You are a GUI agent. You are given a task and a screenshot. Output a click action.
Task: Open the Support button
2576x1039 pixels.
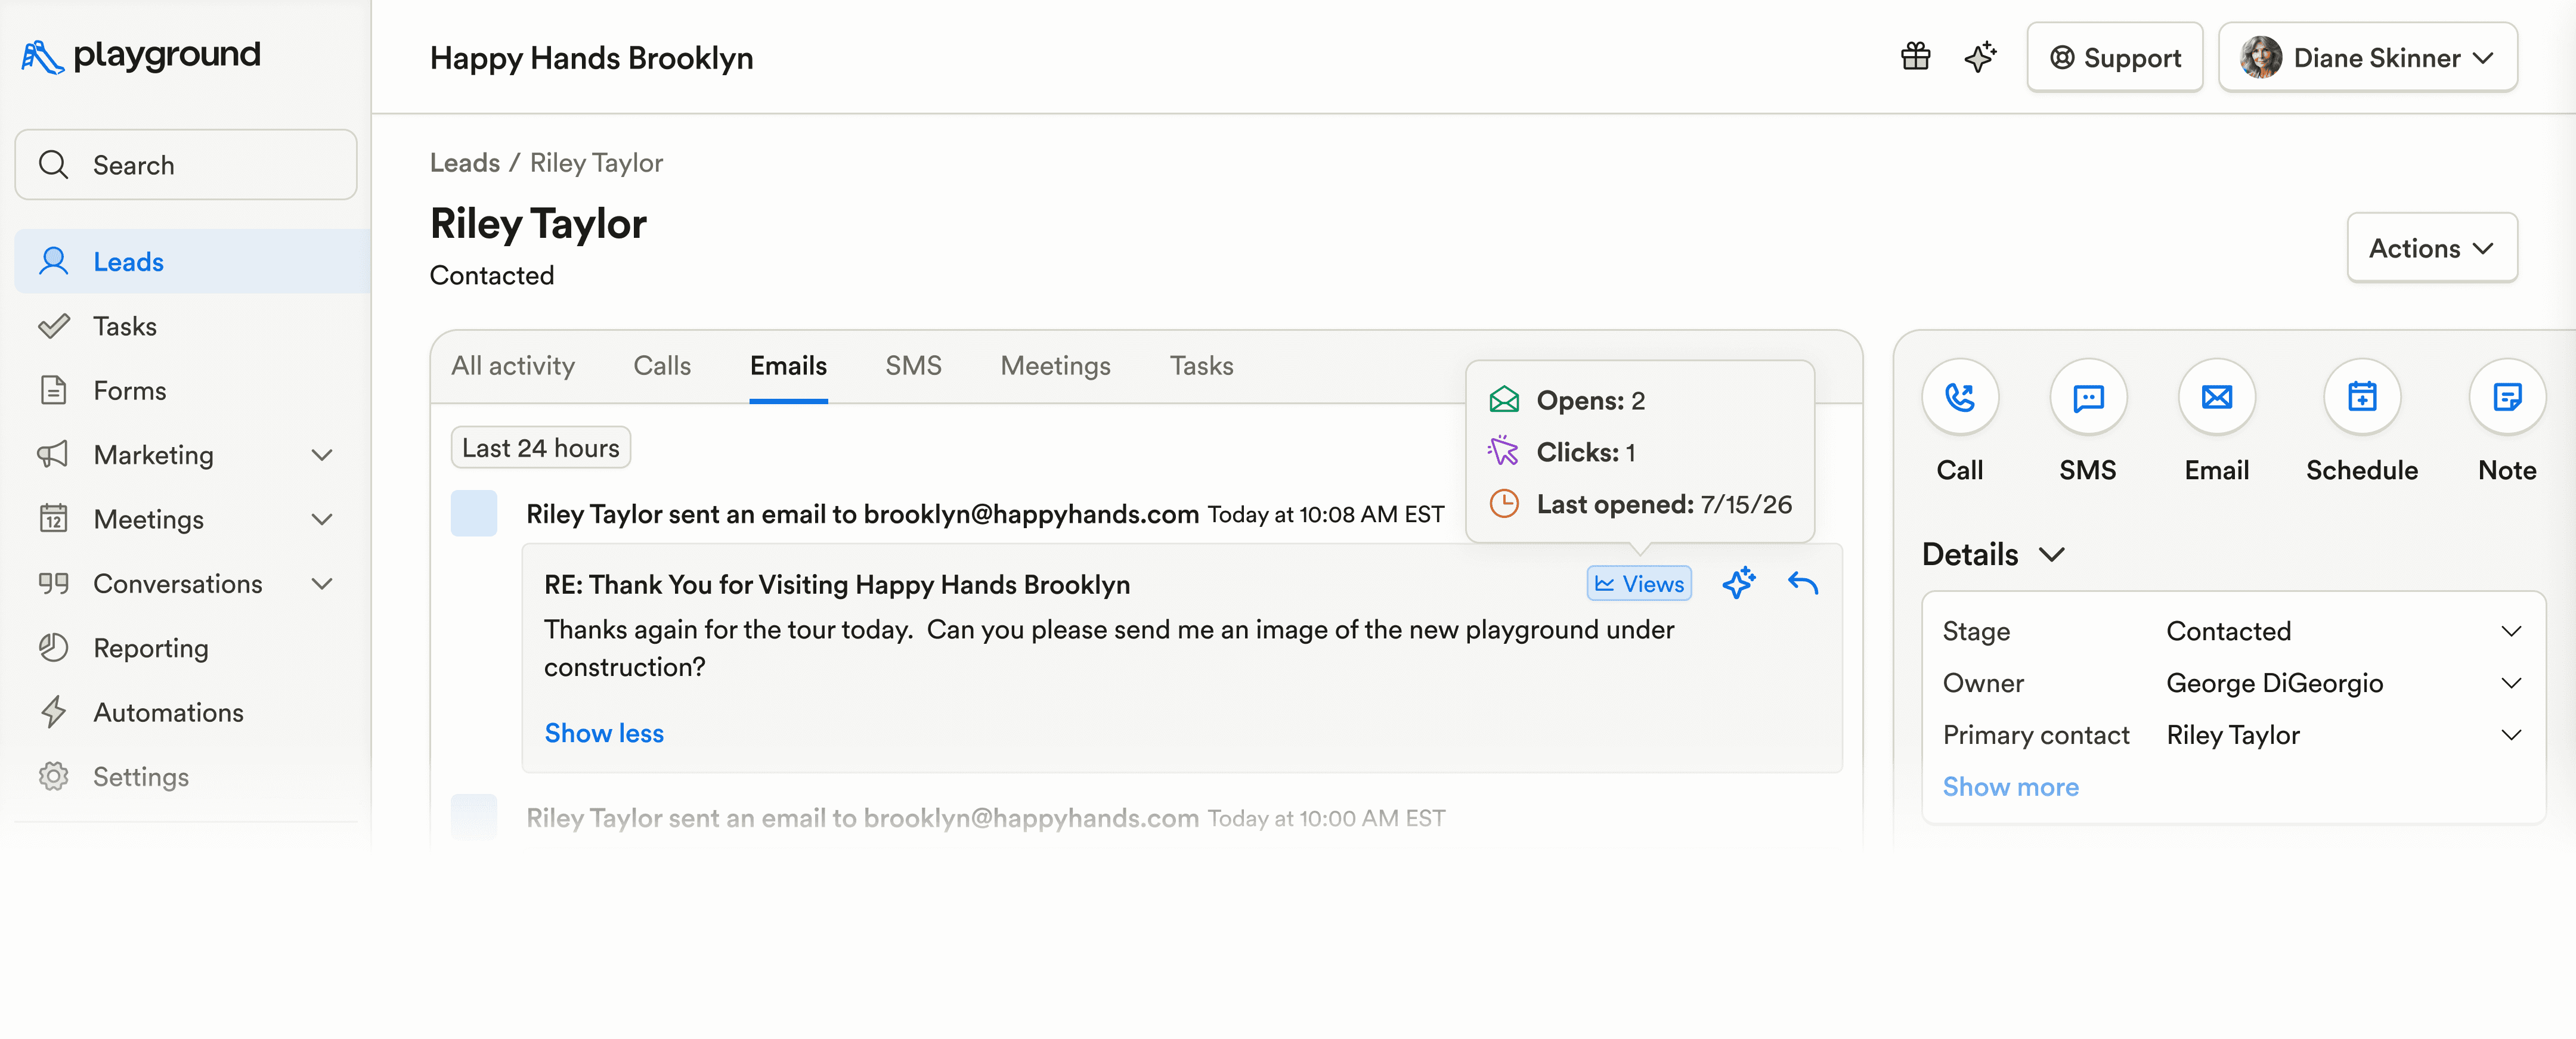(x=2115, y=58)
